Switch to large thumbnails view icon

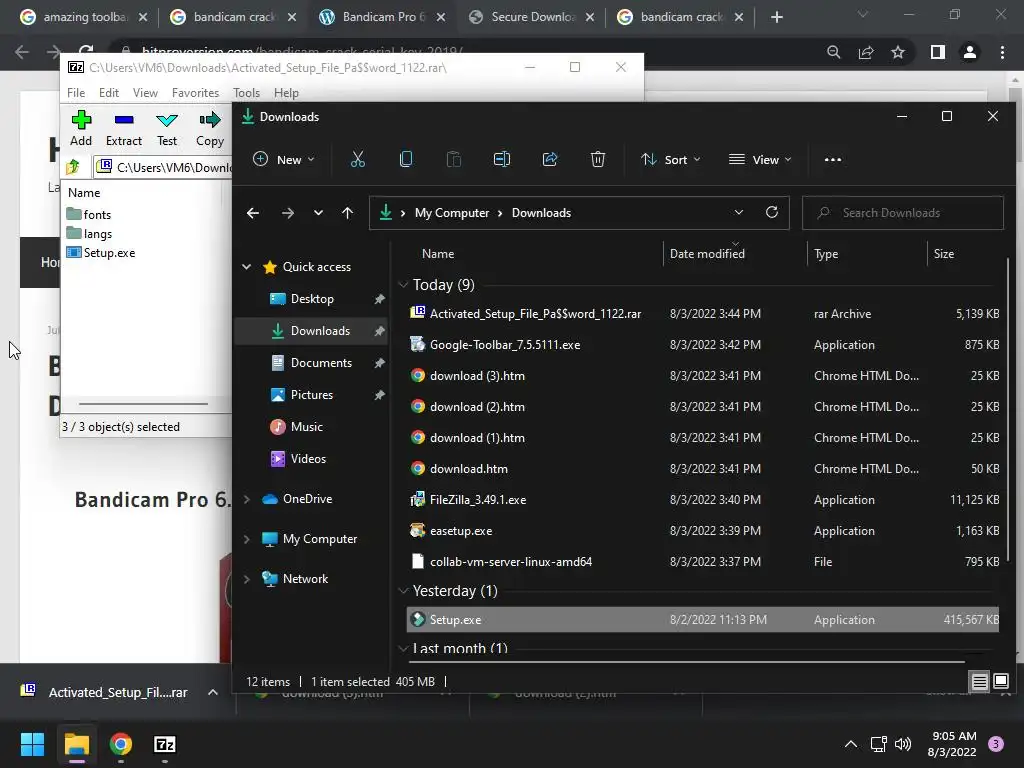(1000, 682)
